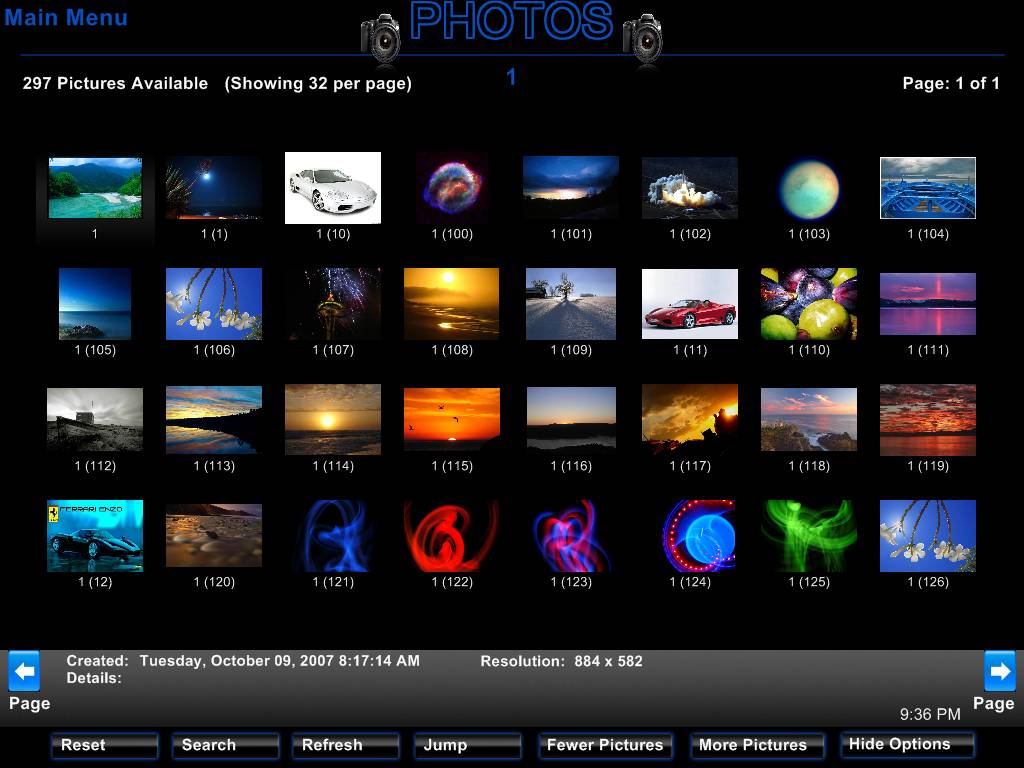
Task: Open the mountain river thumbnail labeled 1
Action: [x=95, y=187]
